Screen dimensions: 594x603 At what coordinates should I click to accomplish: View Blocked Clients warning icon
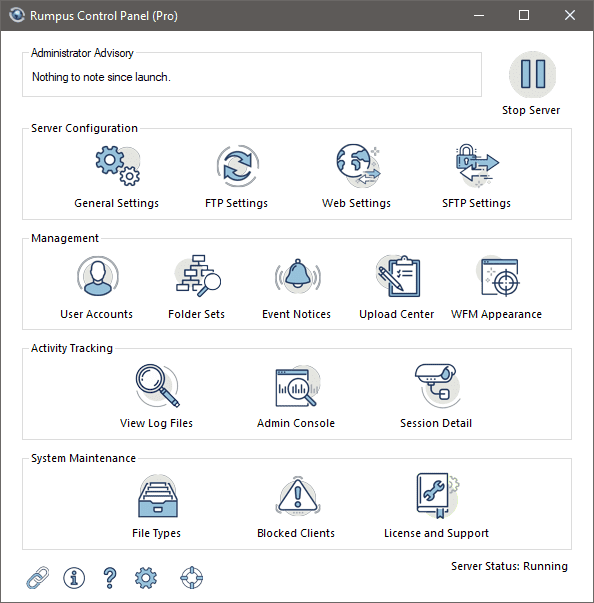[298, 496]
